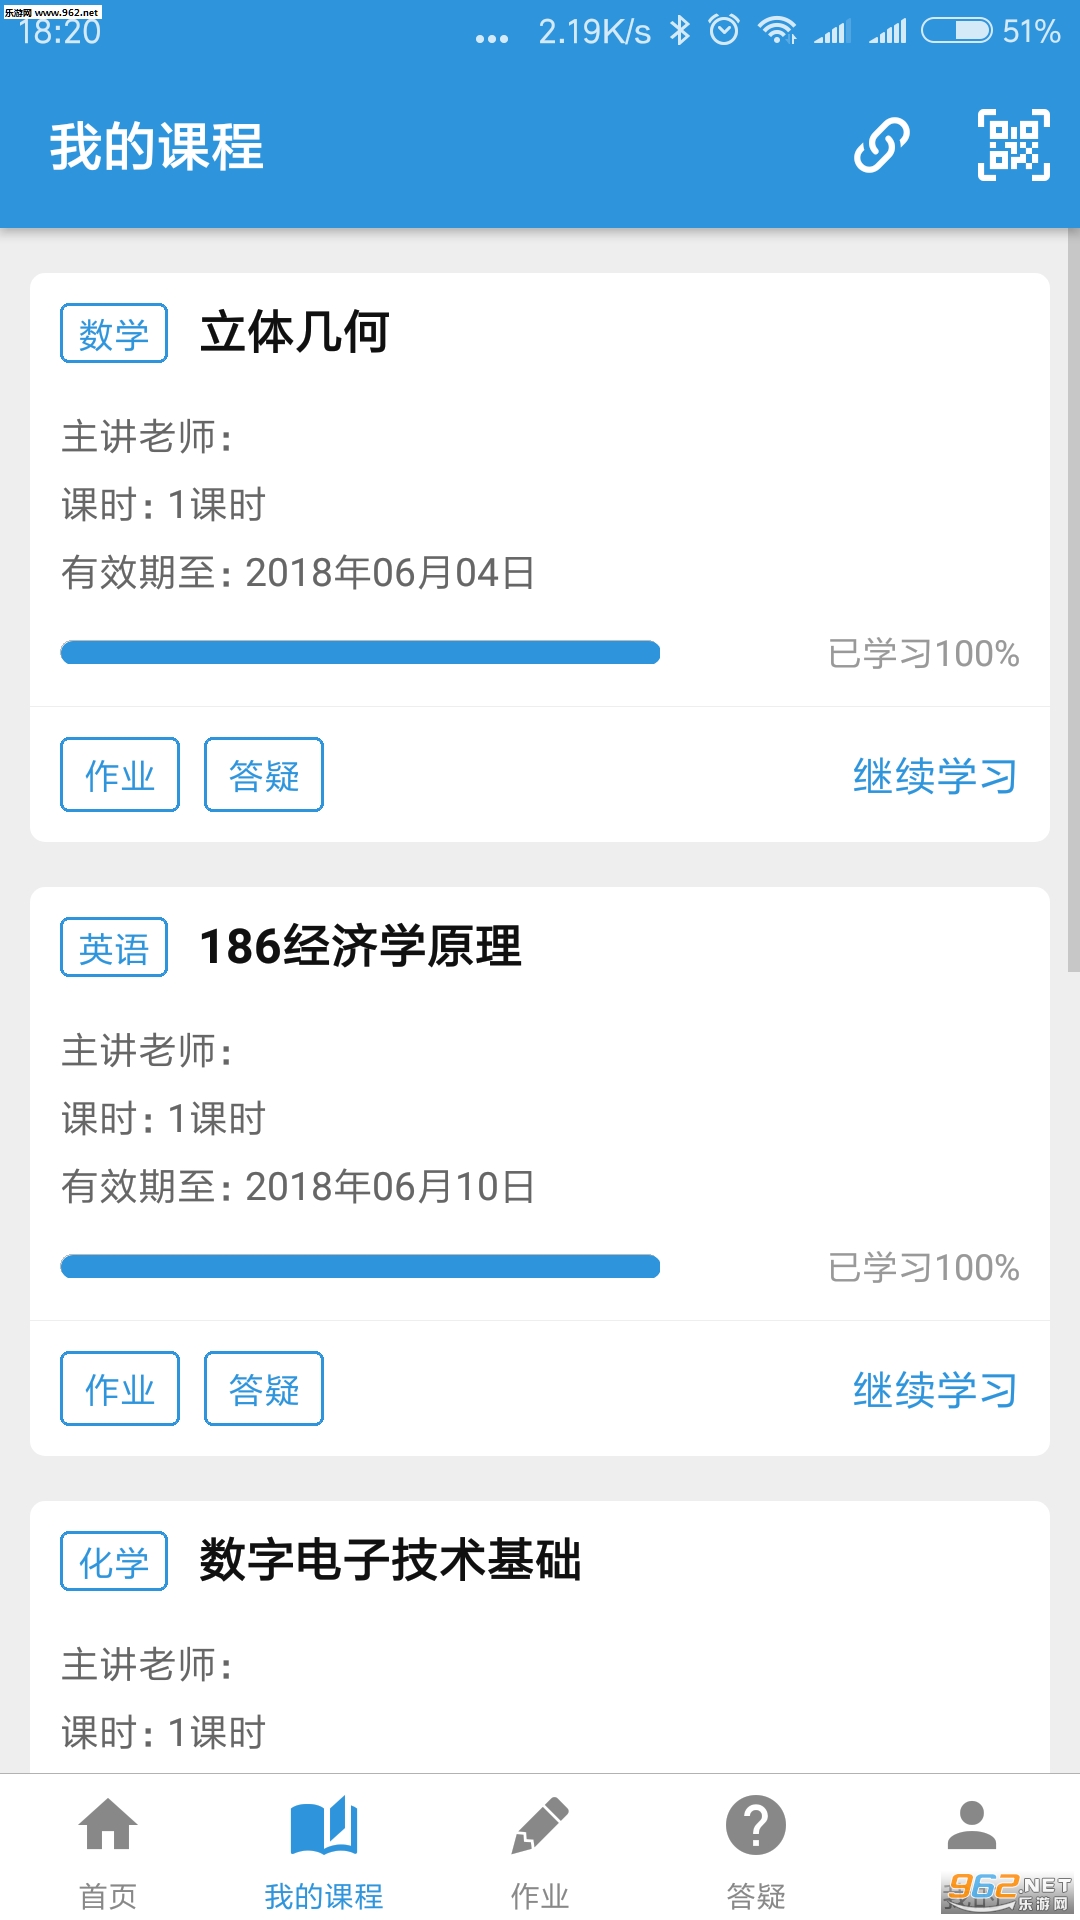This screenshot has width=1080, height=1920.
Task: Click the 186经济学原理 progress bar
Action: tap(360, 1267)
